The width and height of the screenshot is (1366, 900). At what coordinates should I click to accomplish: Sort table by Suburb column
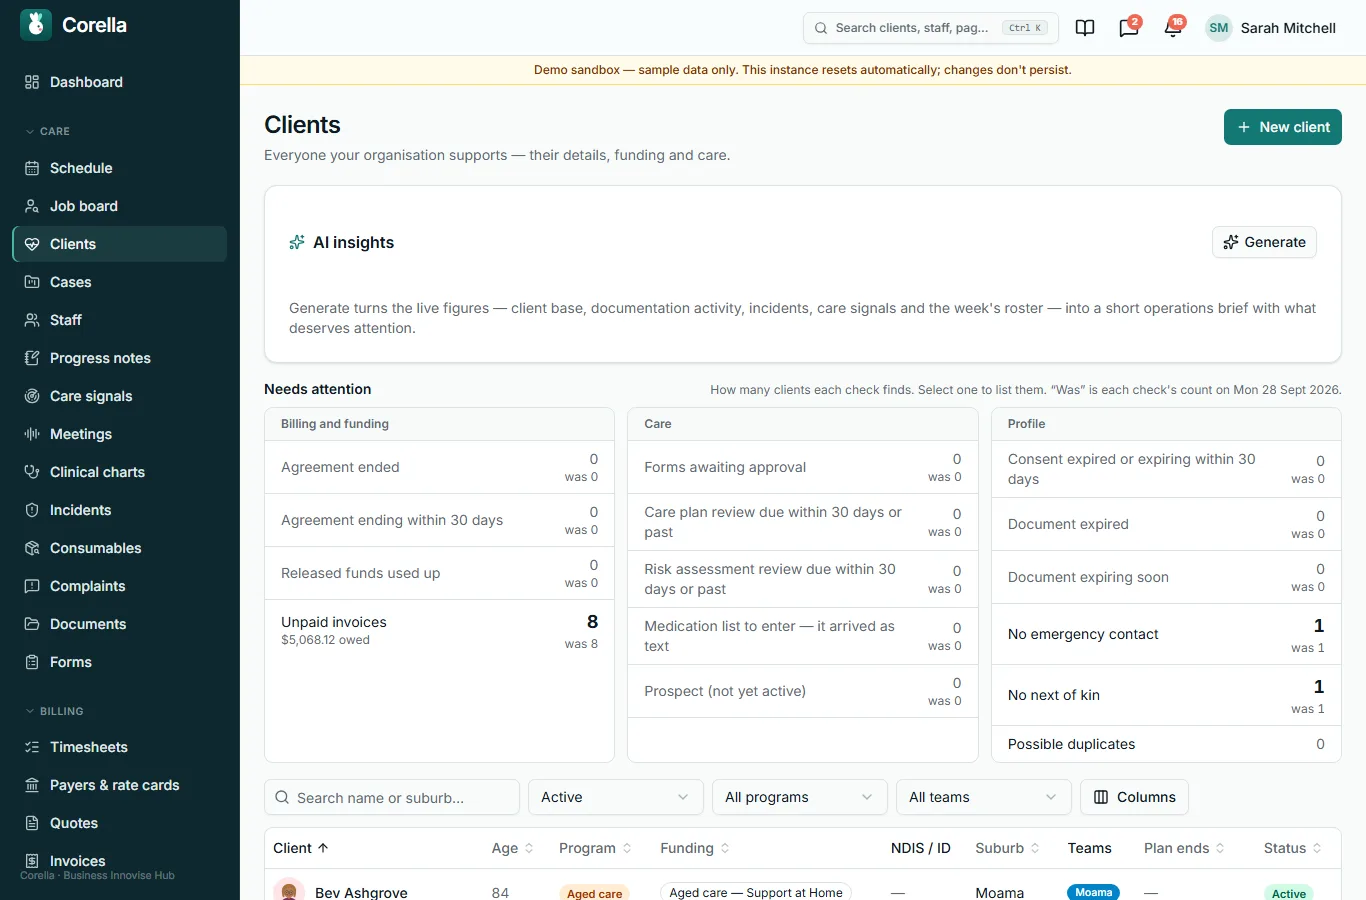(x=1007, y=848)
